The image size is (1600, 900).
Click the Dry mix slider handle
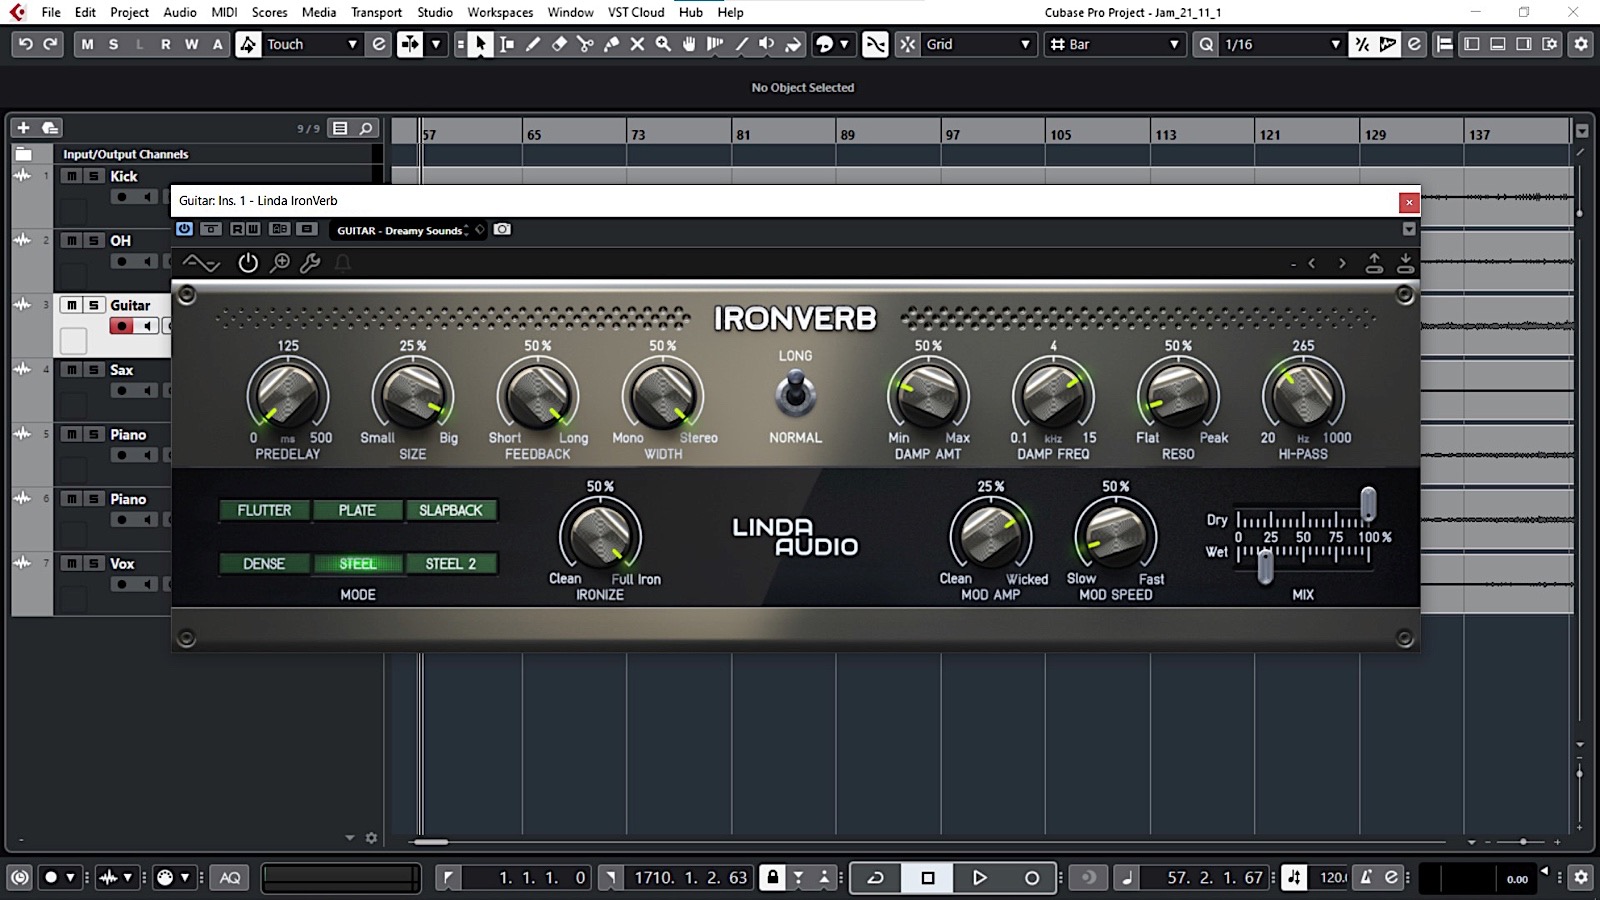pyautogui.click(x=1368, y=504)
